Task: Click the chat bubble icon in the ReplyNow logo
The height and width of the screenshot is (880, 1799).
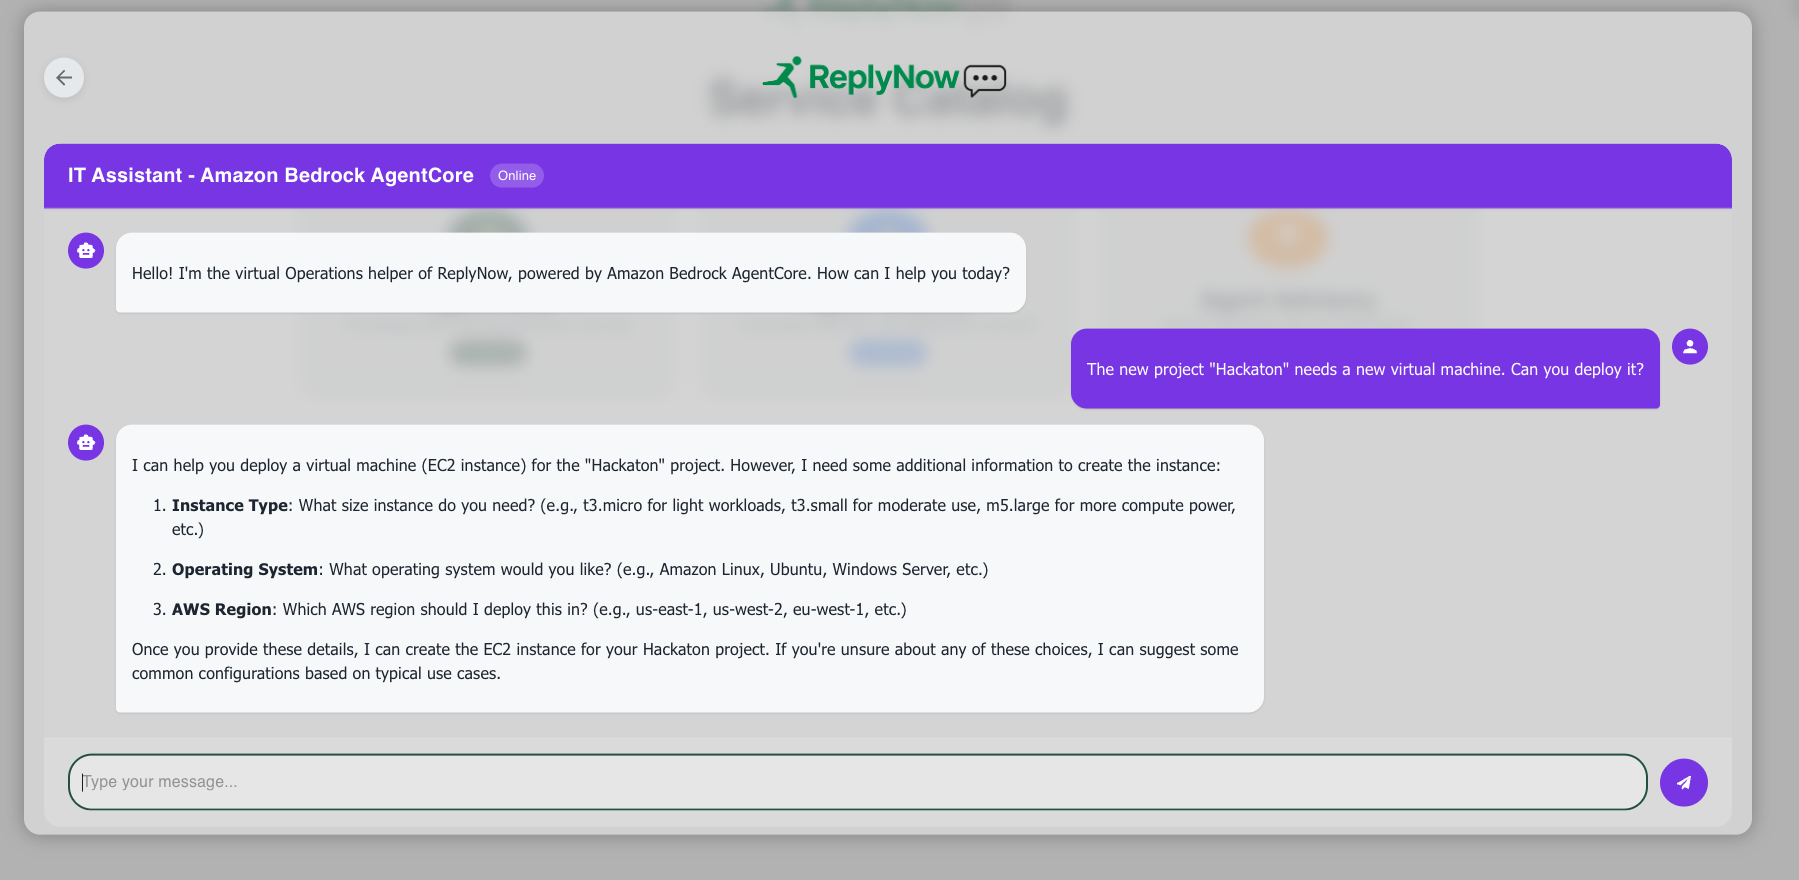Action: tap(985, 80)
